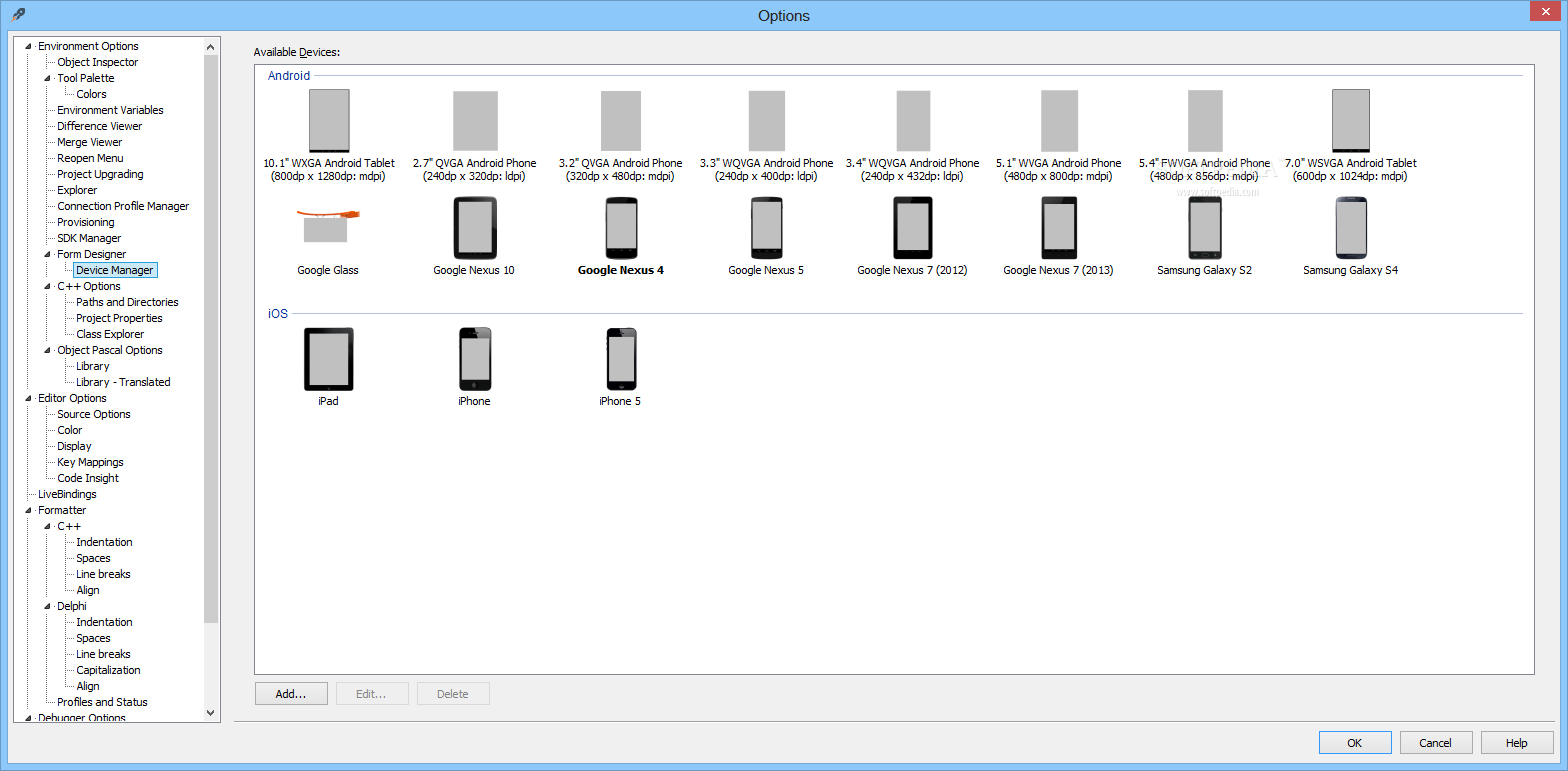This screenshot has height=771, width=1568.
Task: Select the Samsung Galaxy S4 device icon
Action: coord(1351,228)
